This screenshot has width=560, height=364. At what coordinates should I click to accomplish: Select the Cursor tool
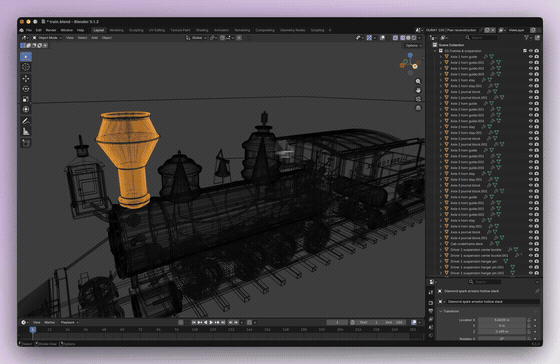coord(26,67)
